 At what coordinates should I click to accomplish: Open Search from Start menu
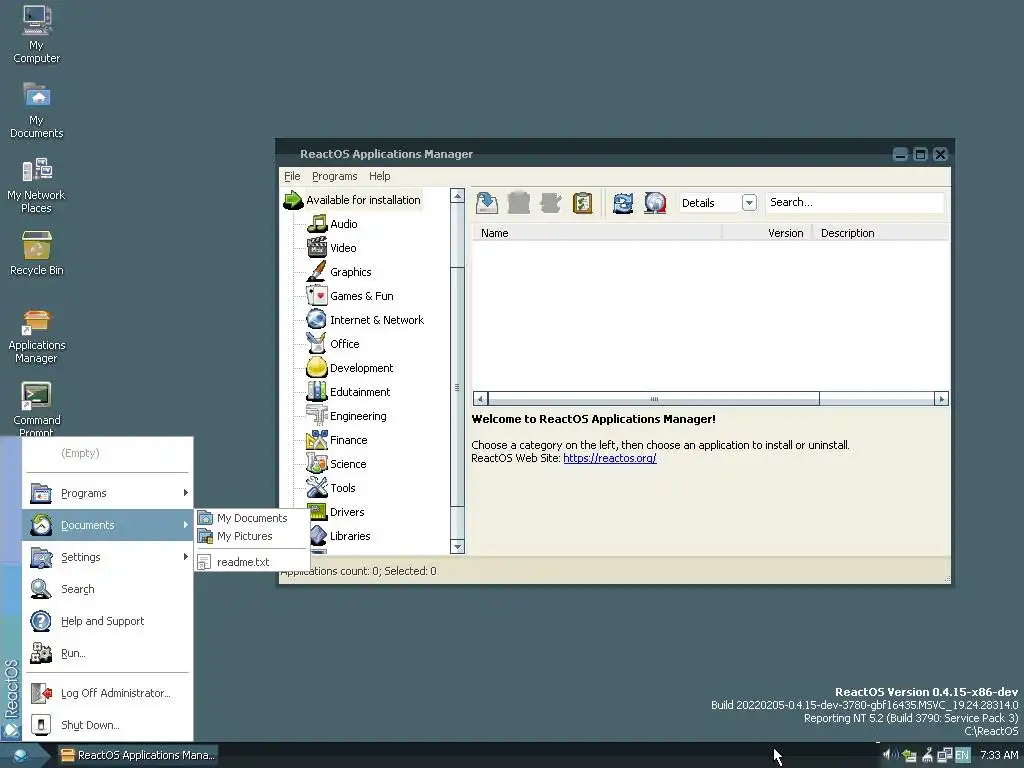pyautogui.click(x=108, y=589)
